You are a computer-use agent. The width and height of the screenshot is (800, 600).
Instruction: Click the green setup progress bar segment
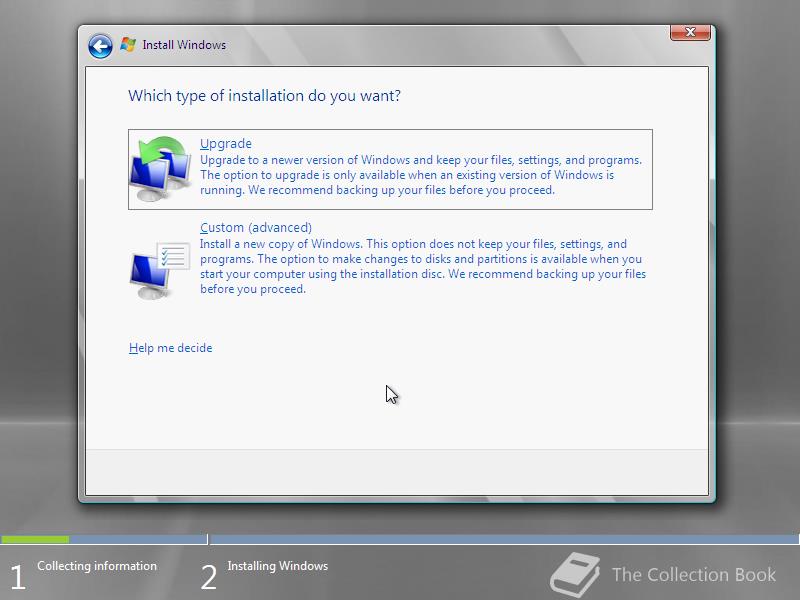[35, 539]
